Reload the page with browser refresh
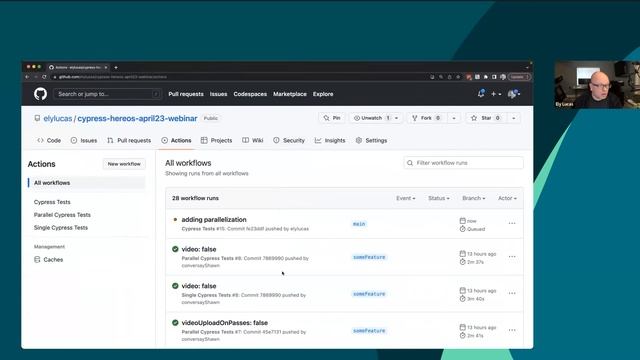Image resolution: width=640 pixels, height=360 pixels. pos(44,77)
